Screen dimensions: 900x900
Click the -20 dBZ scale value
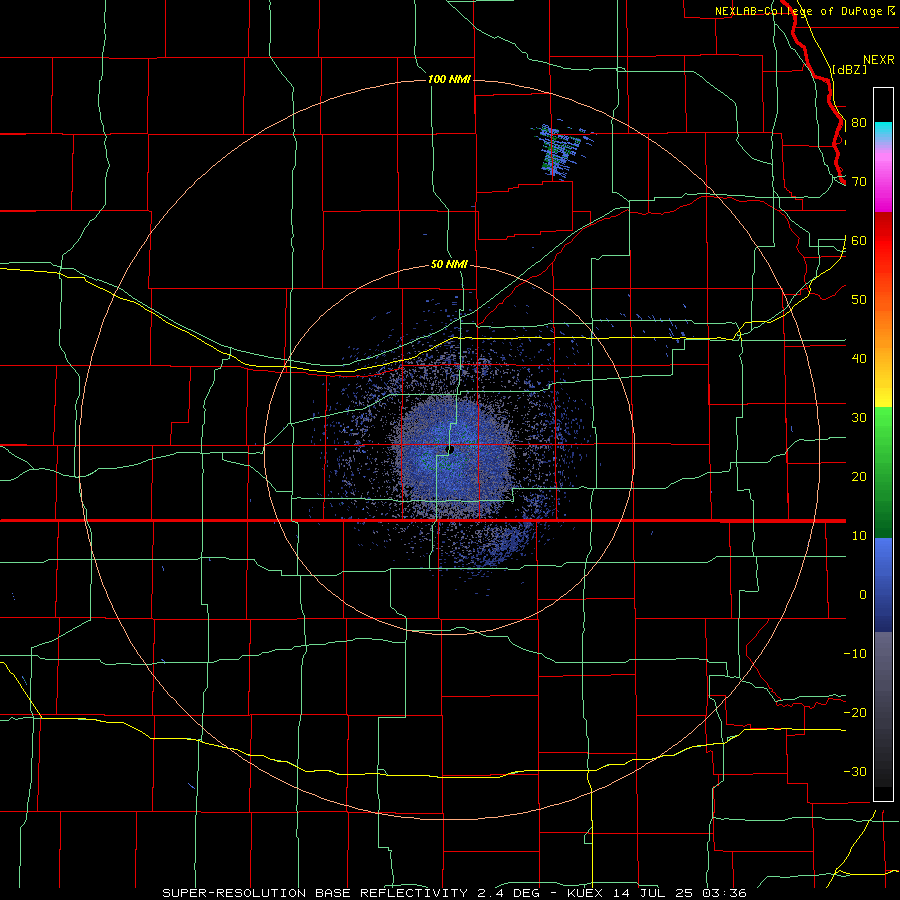(x=855, y=712)
